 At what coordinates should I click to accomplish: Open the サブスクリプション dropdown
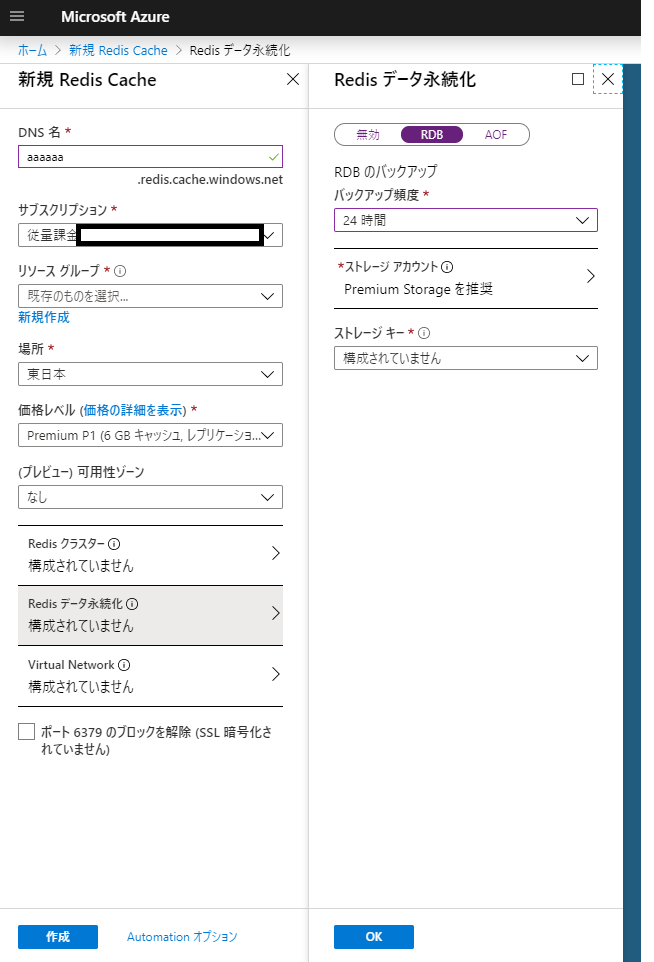point(150,235)
